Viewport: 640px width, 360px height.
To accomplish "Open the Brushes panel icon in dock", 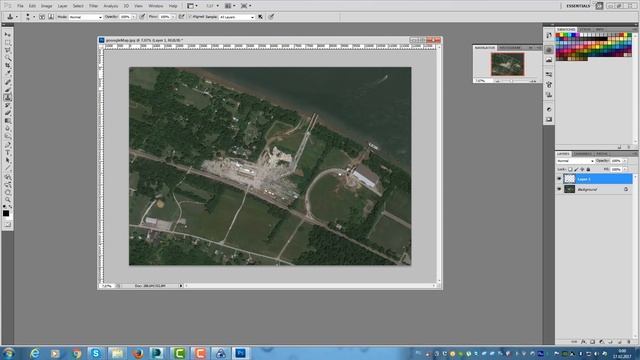I will click(x=549, y=84).
